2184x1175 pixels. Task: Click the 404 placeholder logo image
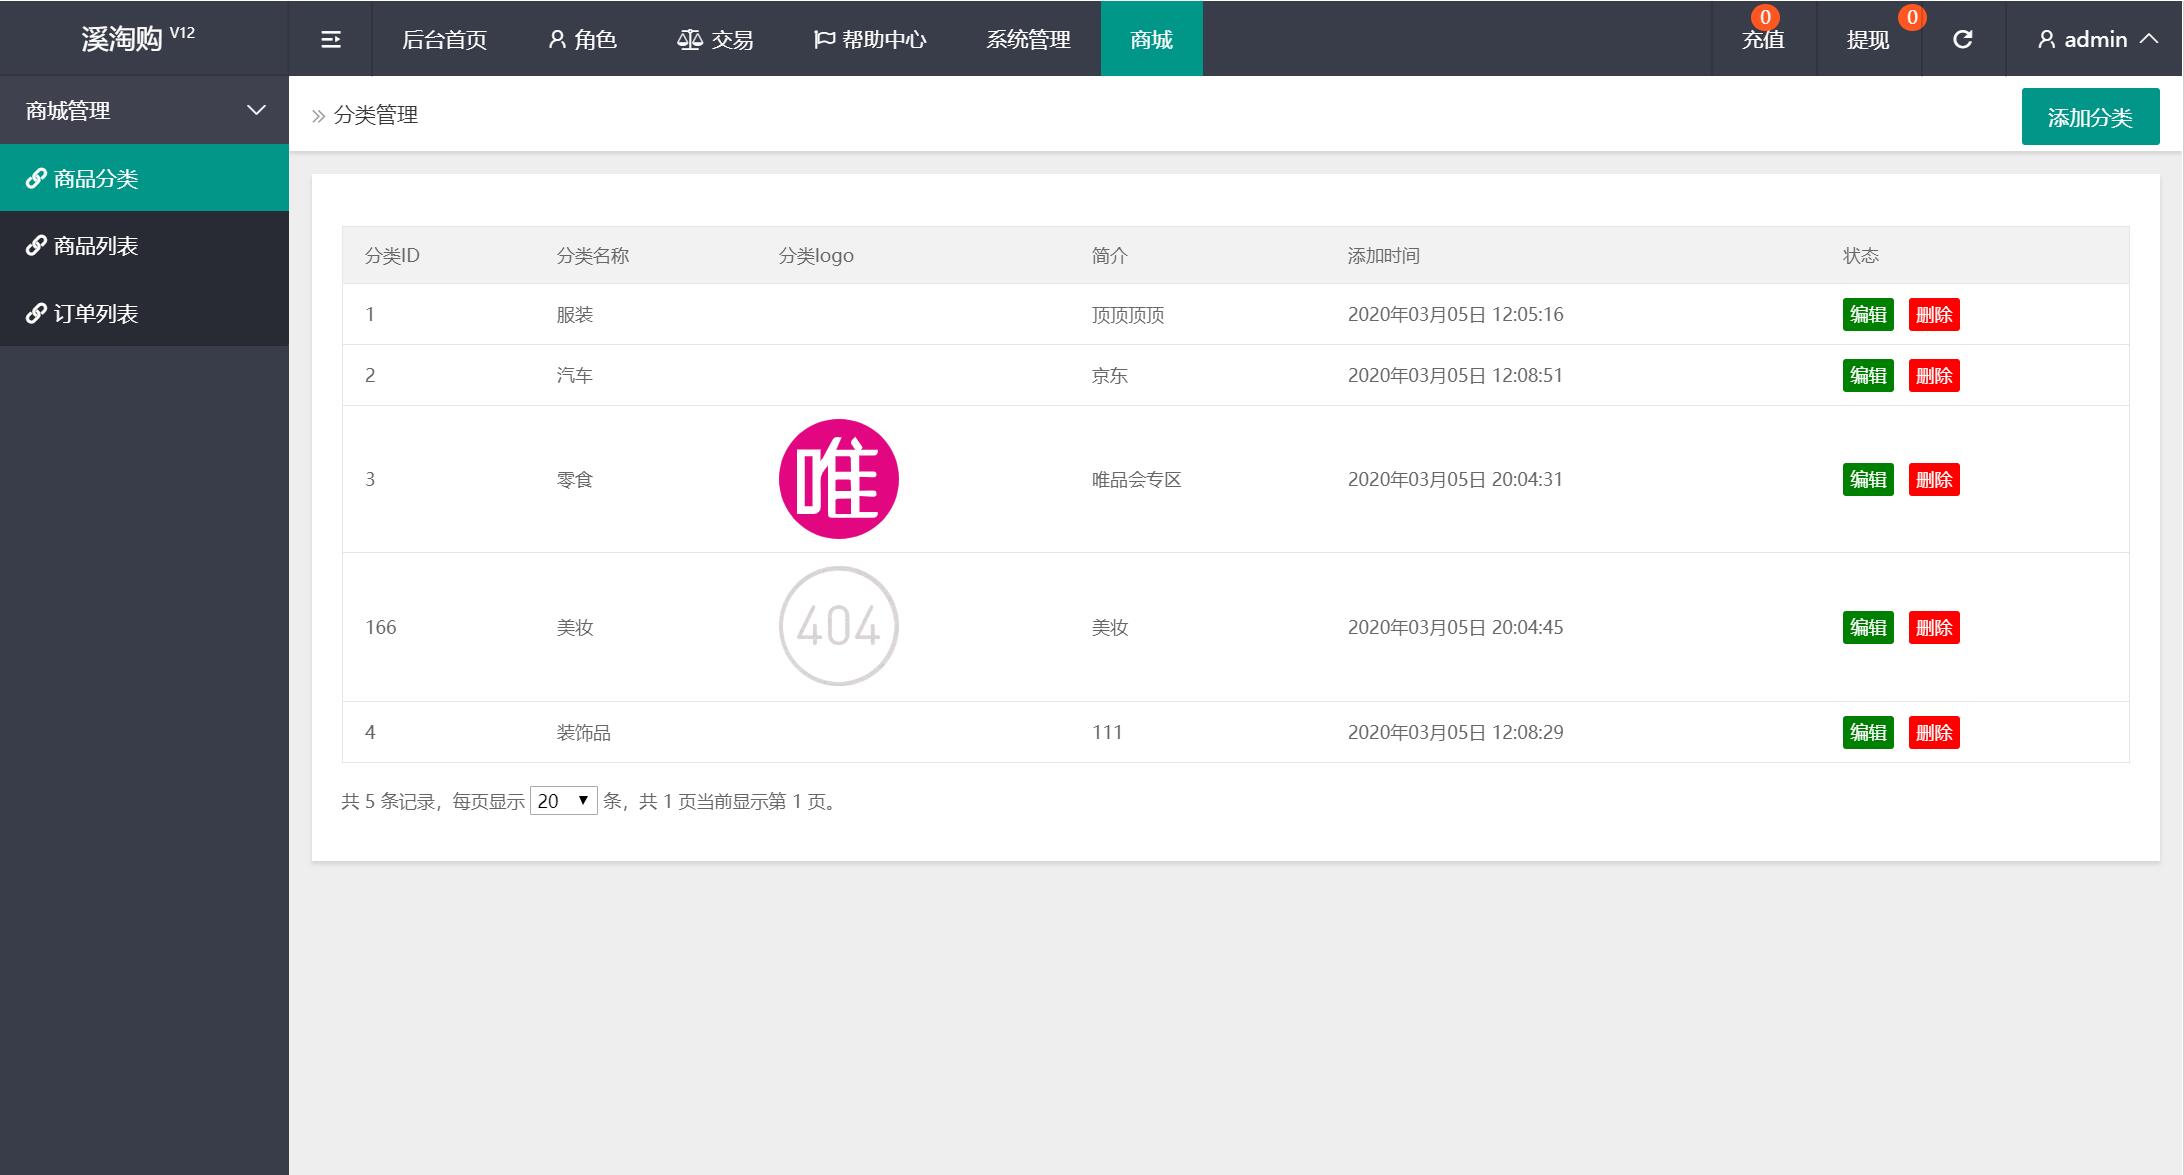838,626
